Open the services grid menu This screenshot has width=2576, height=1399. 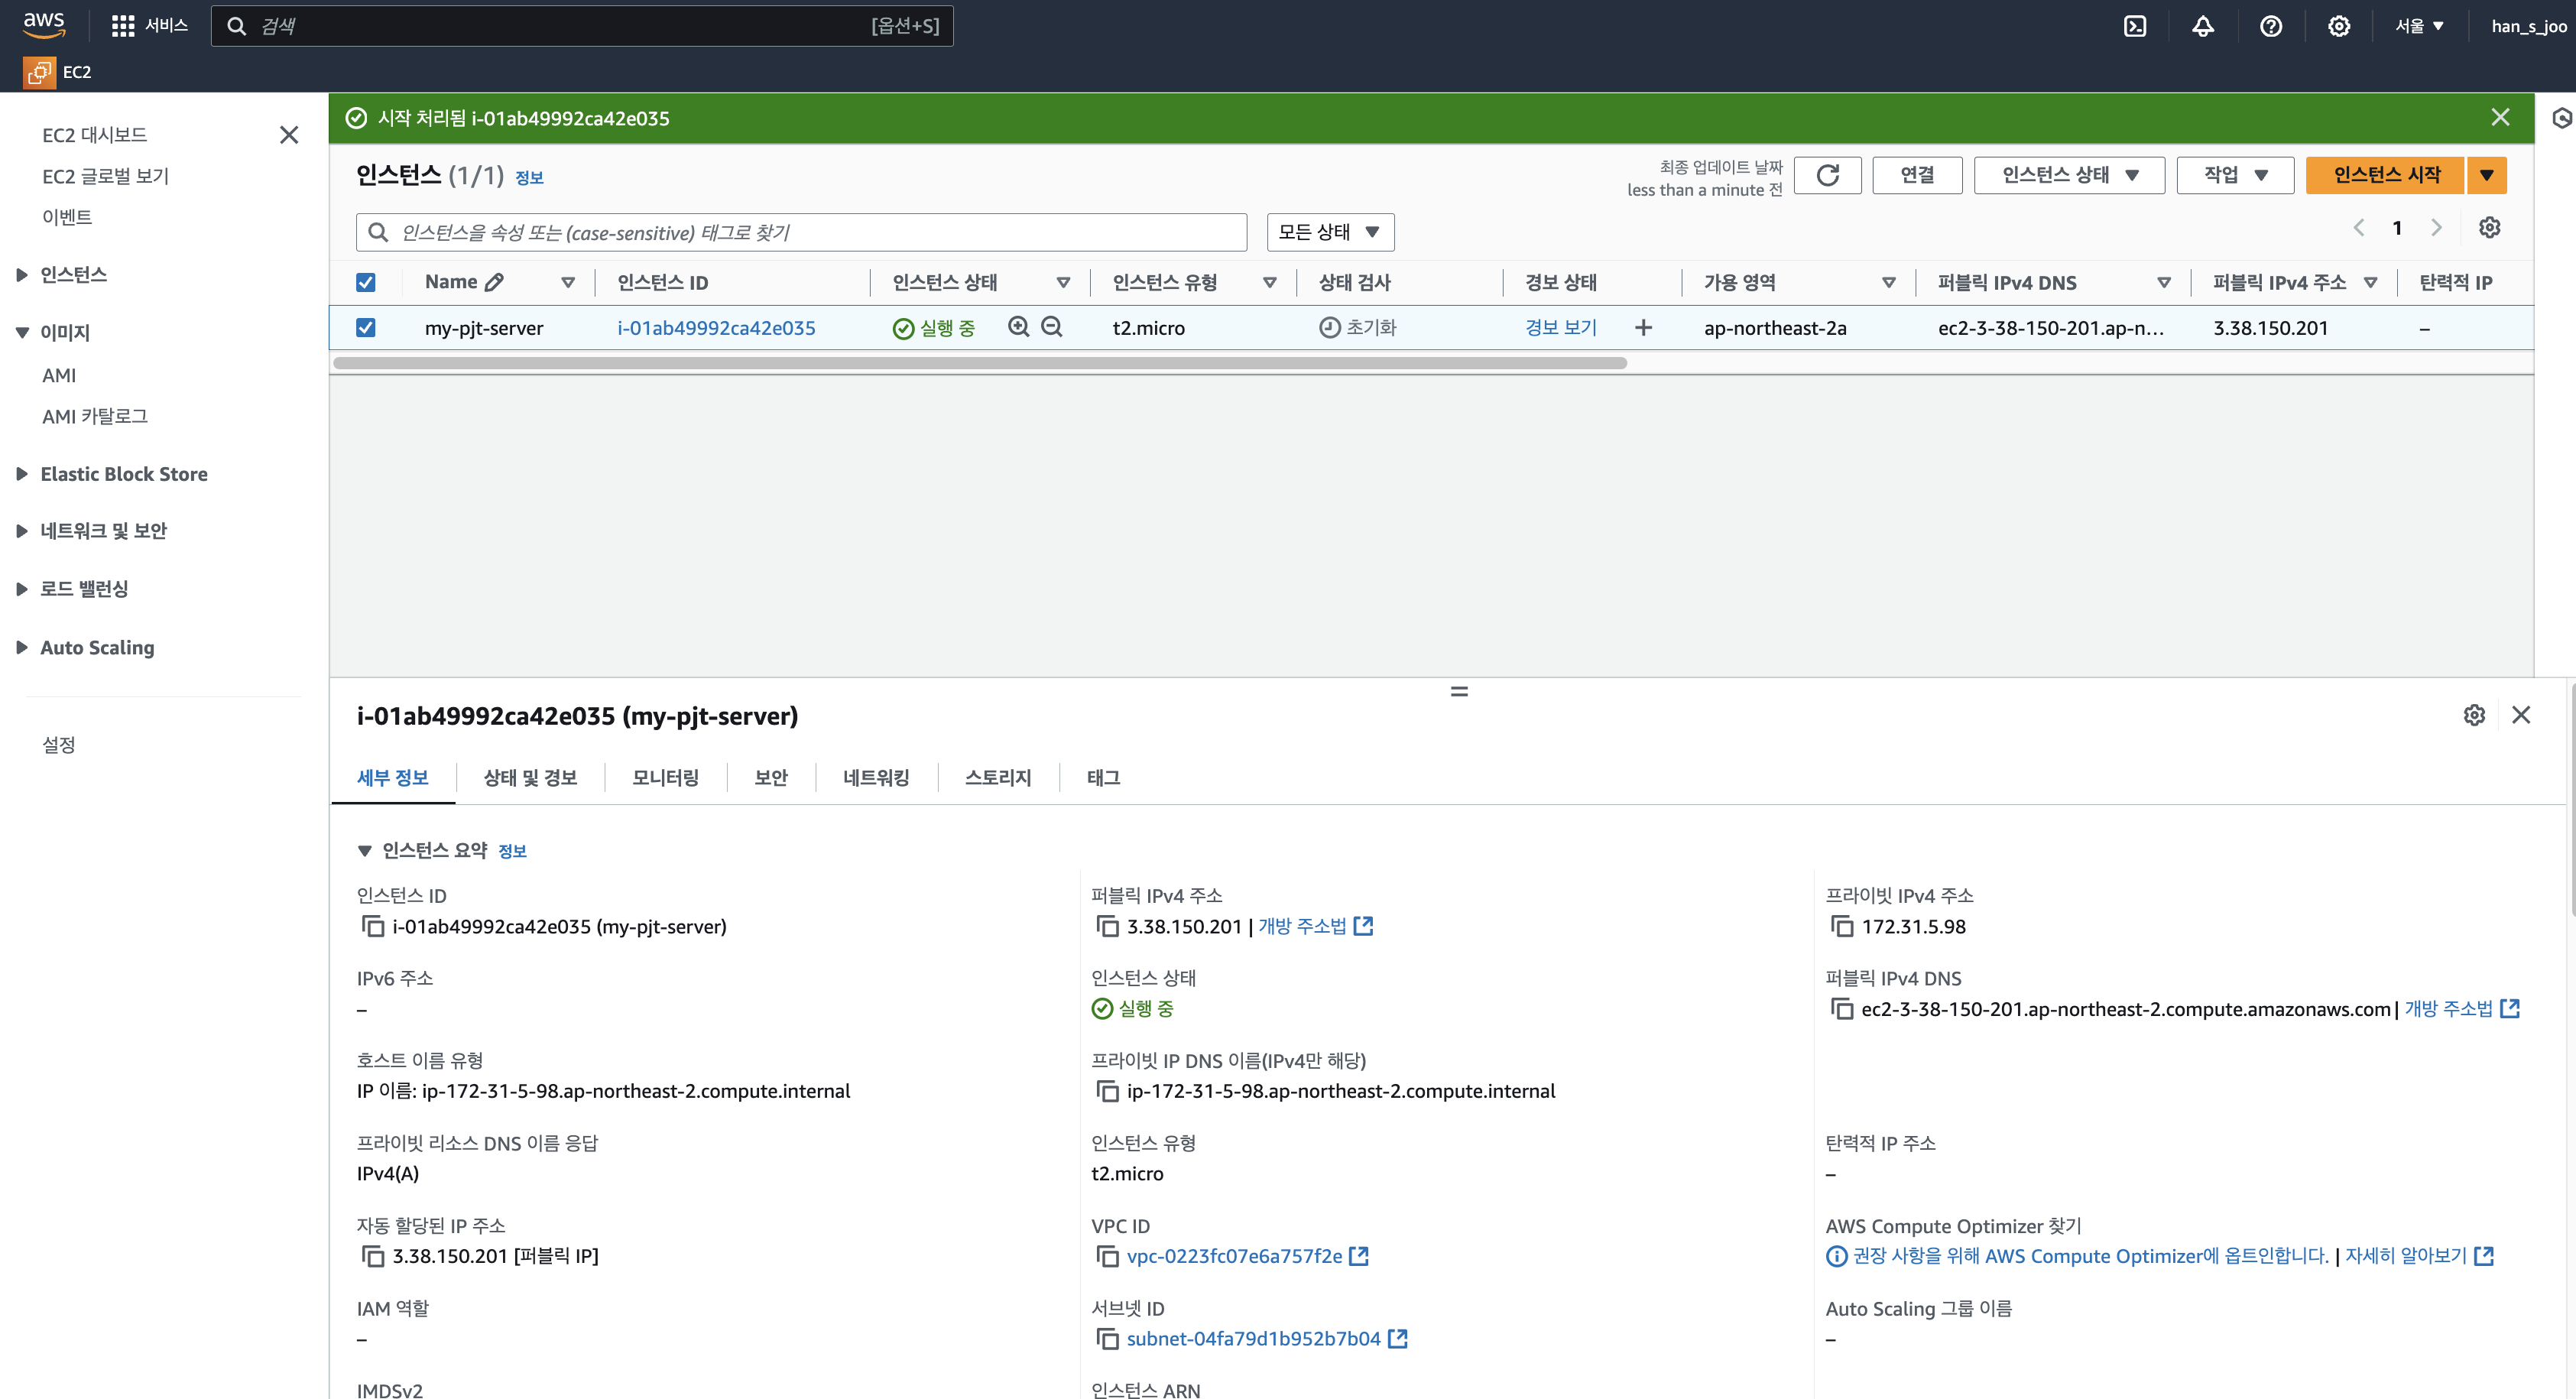point(150,26)
